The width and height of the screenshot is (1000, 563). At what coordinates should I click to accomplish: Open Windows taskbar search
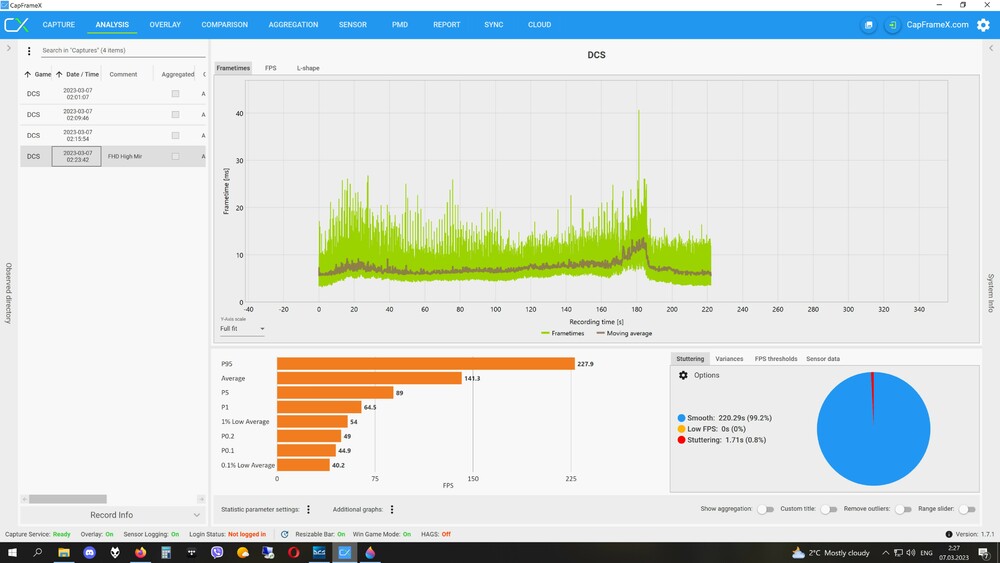pos(38,553)
